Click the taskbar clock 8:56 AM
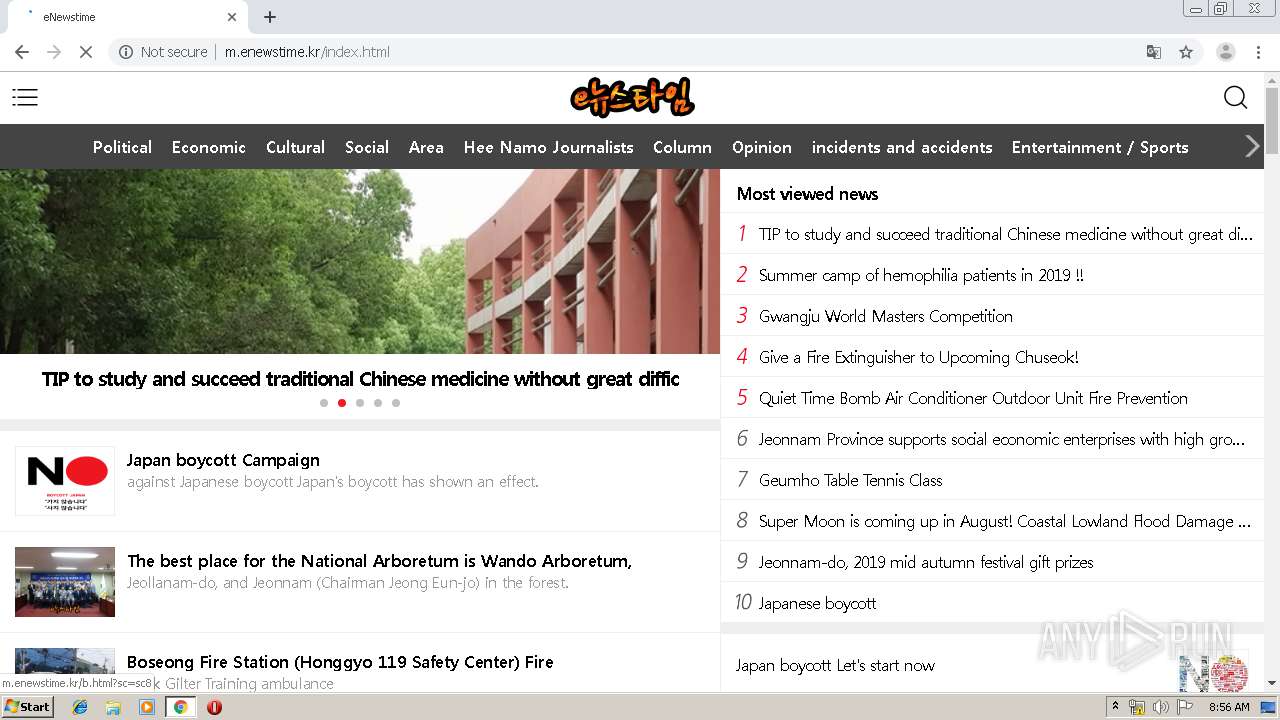Screen dimensions: 1280x720 [x=1229, y=707]
